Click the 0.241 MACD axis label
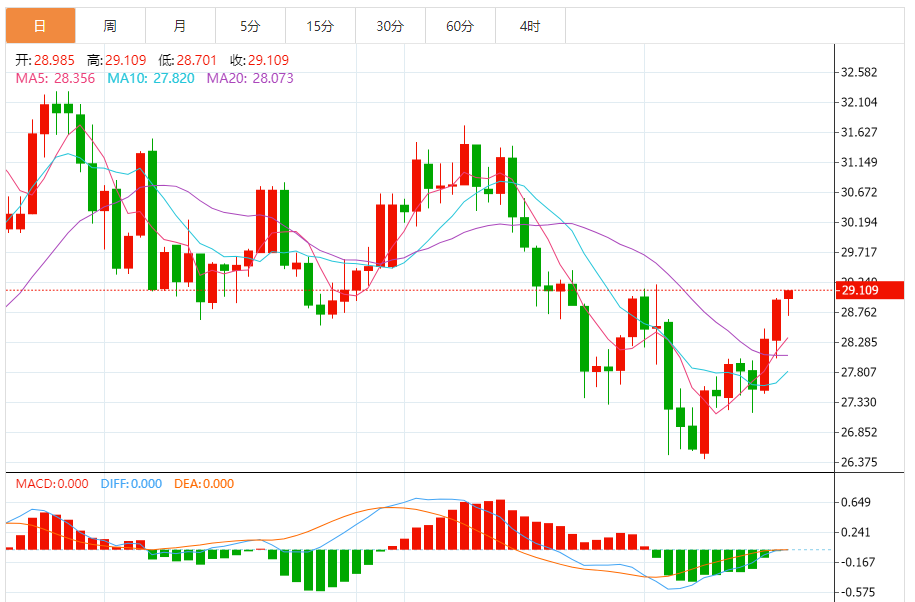The width and height of the screenshot is (915, 602). 855,532
